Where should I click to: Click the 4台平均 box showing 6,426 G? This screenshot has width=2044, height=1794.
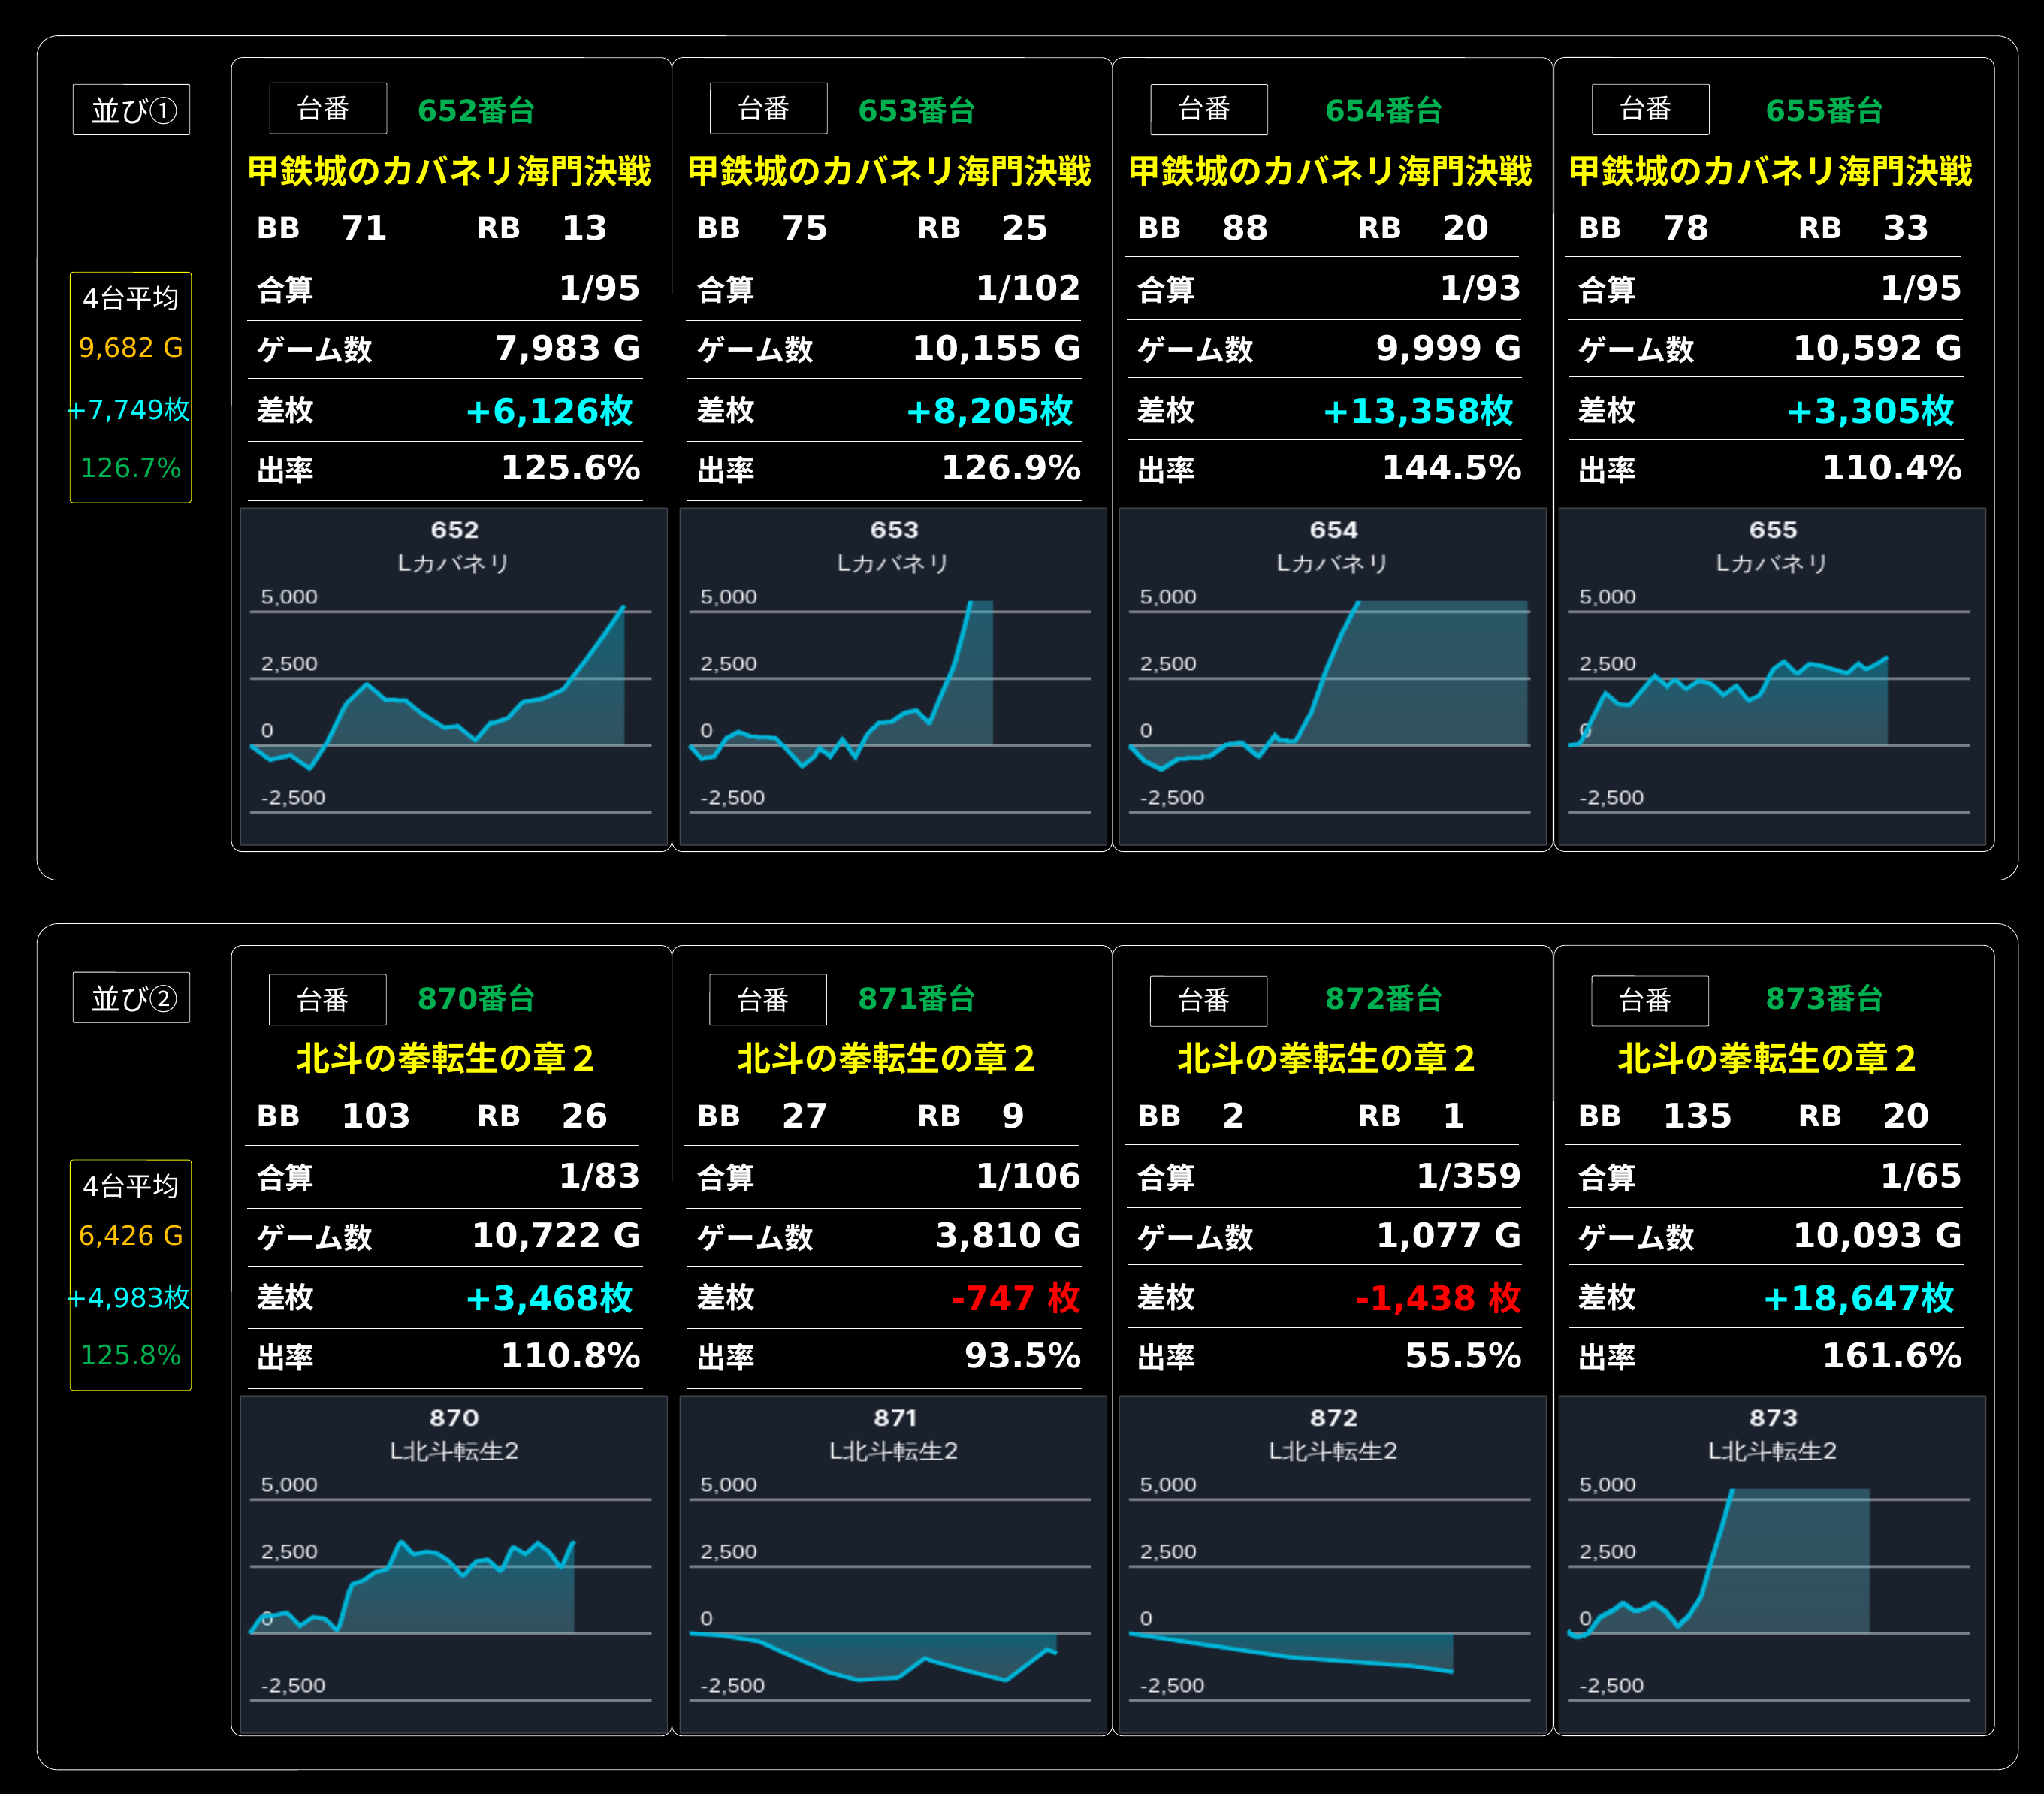[x=131, y=1275]
